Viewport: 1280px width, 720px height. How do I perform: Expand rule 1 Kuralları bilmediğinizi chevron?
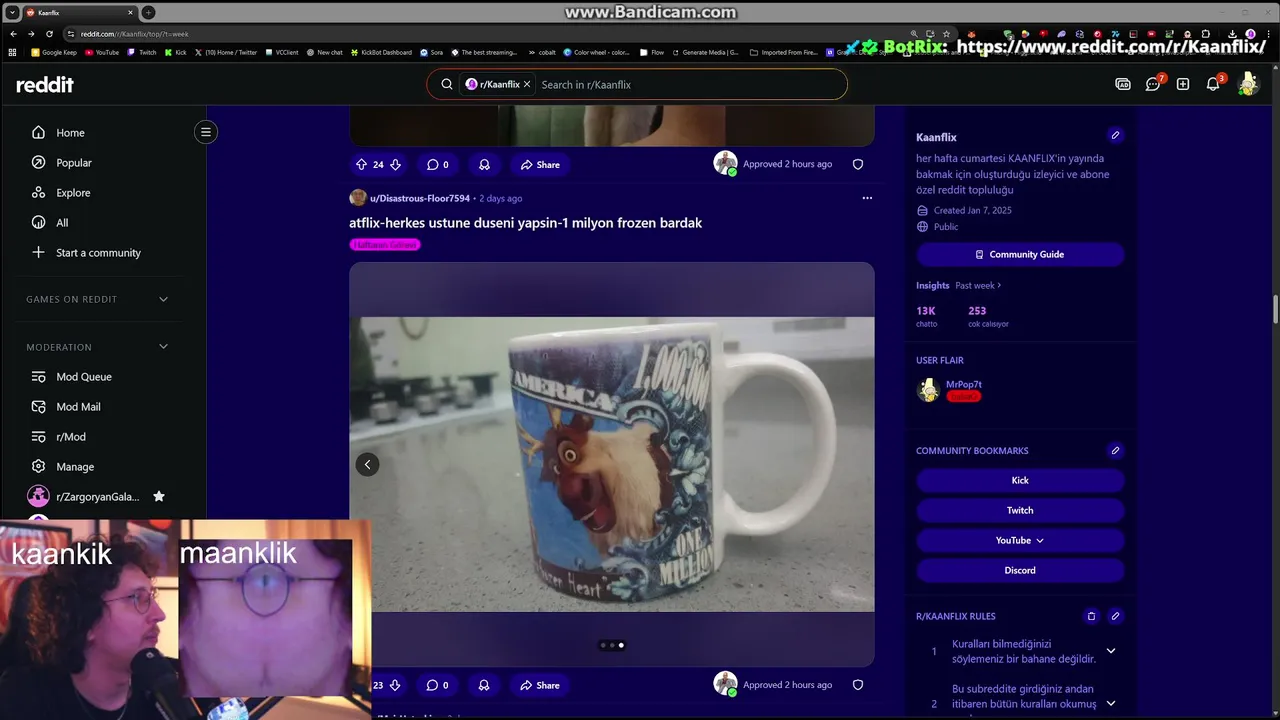point(1110,651)
